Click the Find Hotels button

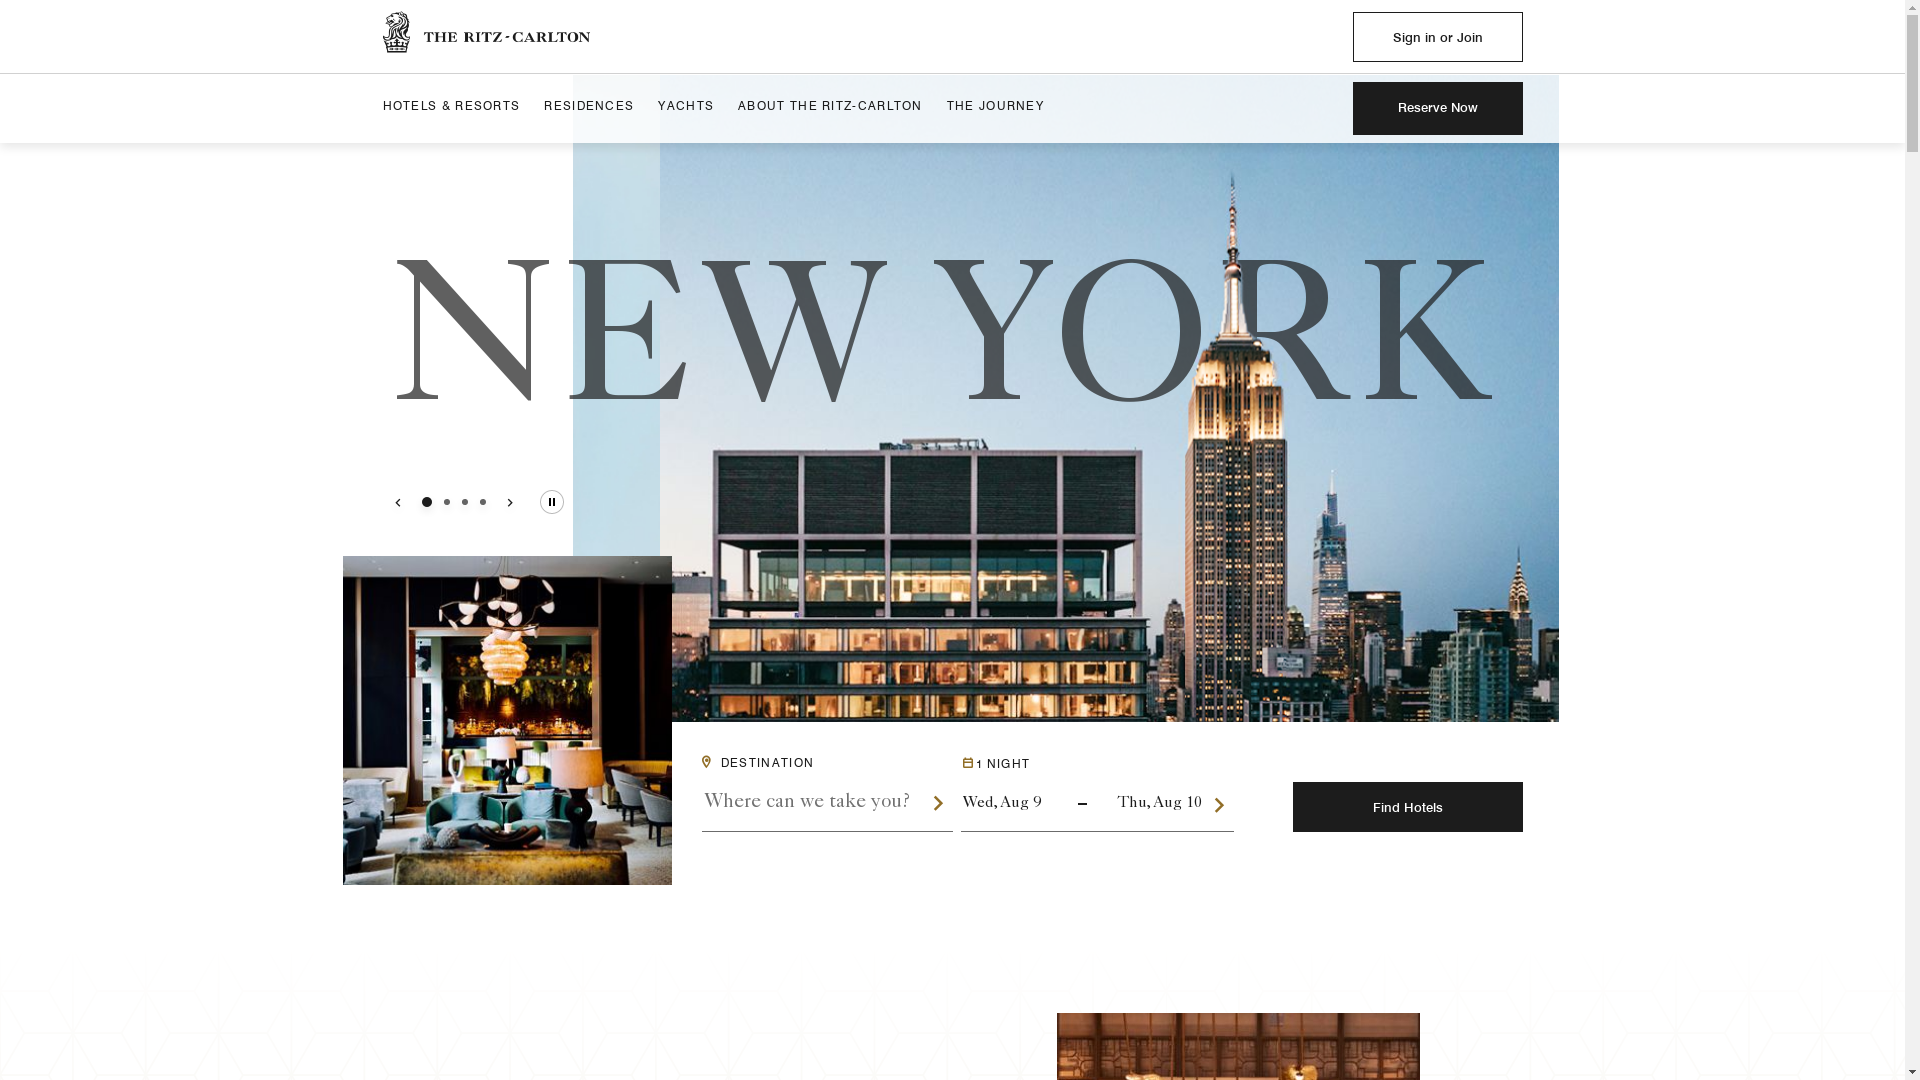tap(1407, 807)
